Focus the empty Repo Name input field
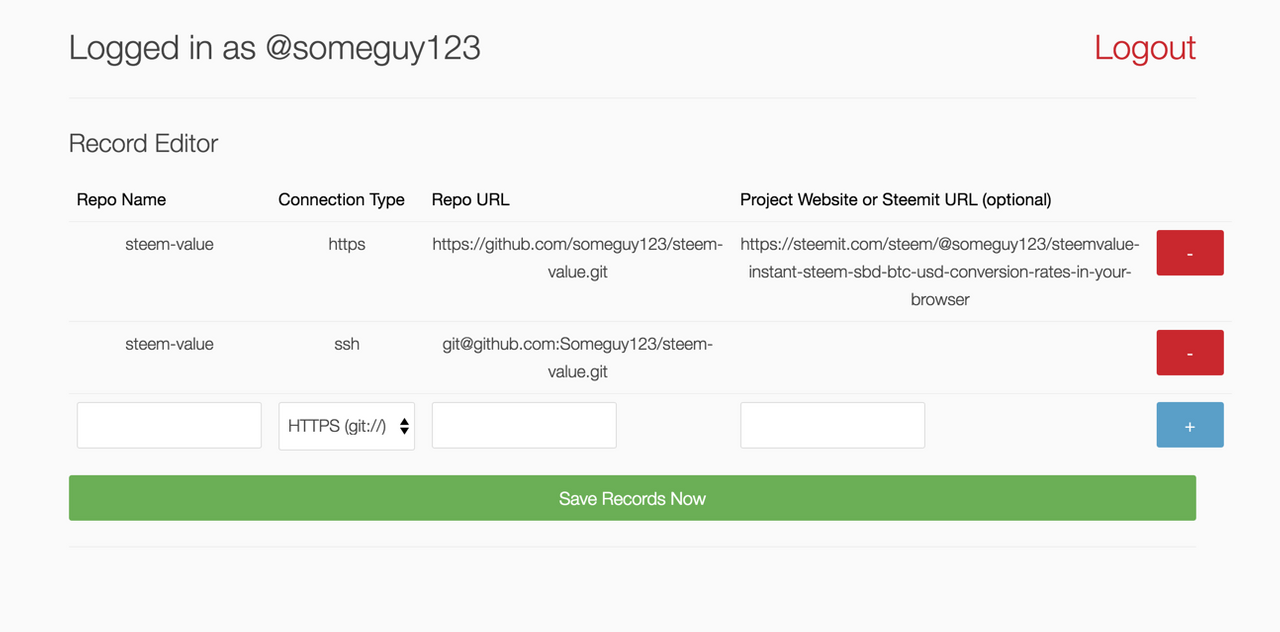This screenshot has width=1280, height=632. pos(169,426)
